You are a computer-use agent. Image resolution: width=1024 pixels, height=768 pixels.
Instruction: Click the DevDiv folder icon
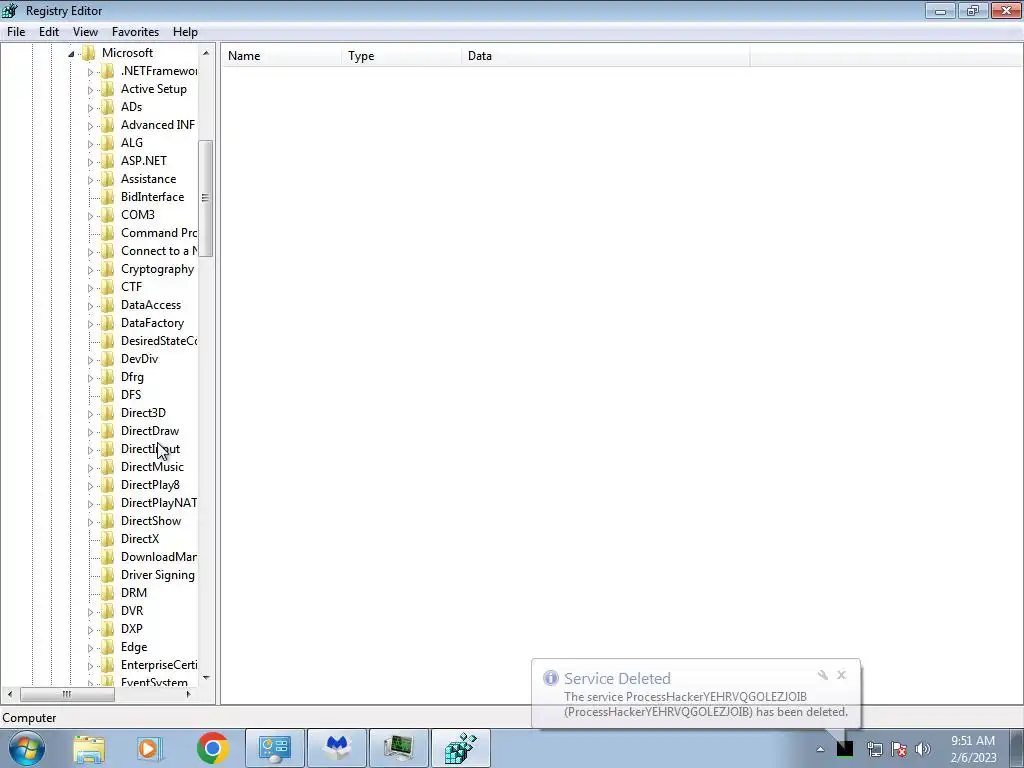click(x=108, y=359)
